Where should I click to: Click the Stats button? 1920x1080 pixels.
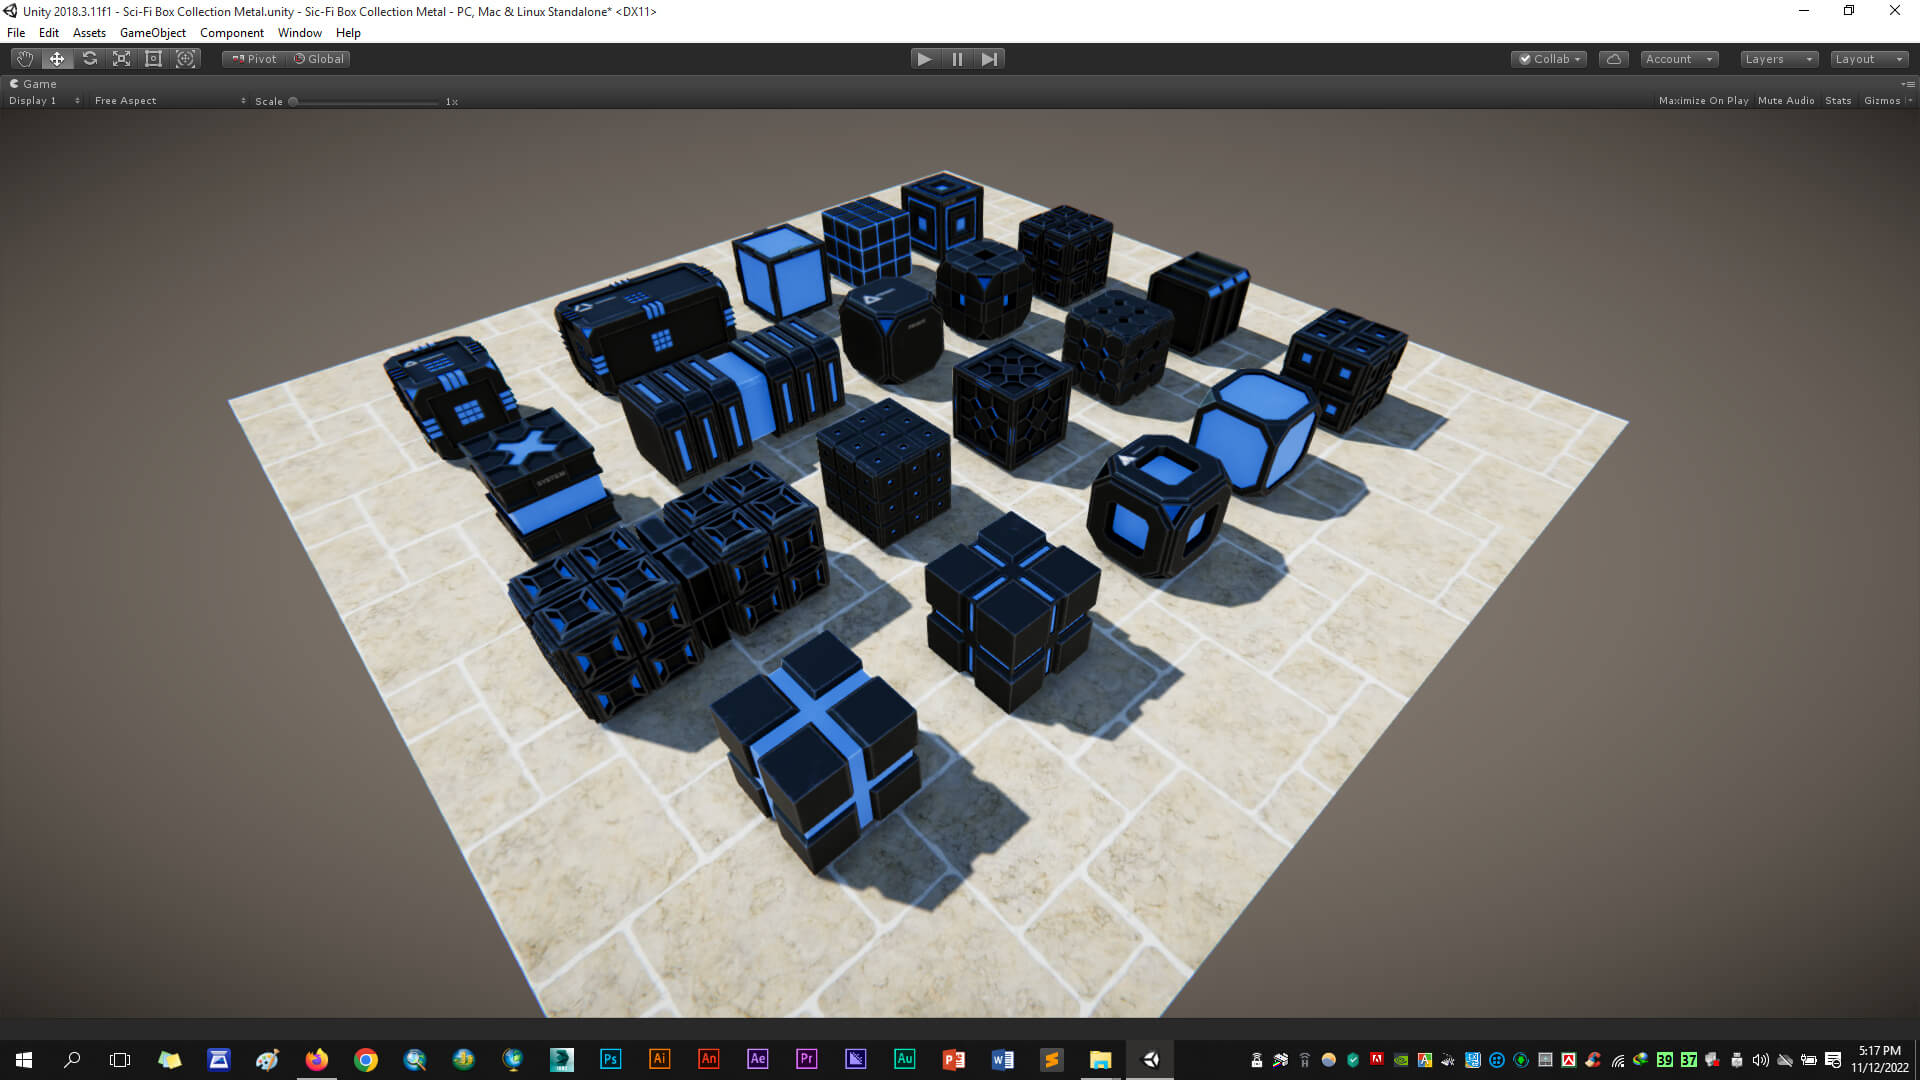pos(1837,101)
